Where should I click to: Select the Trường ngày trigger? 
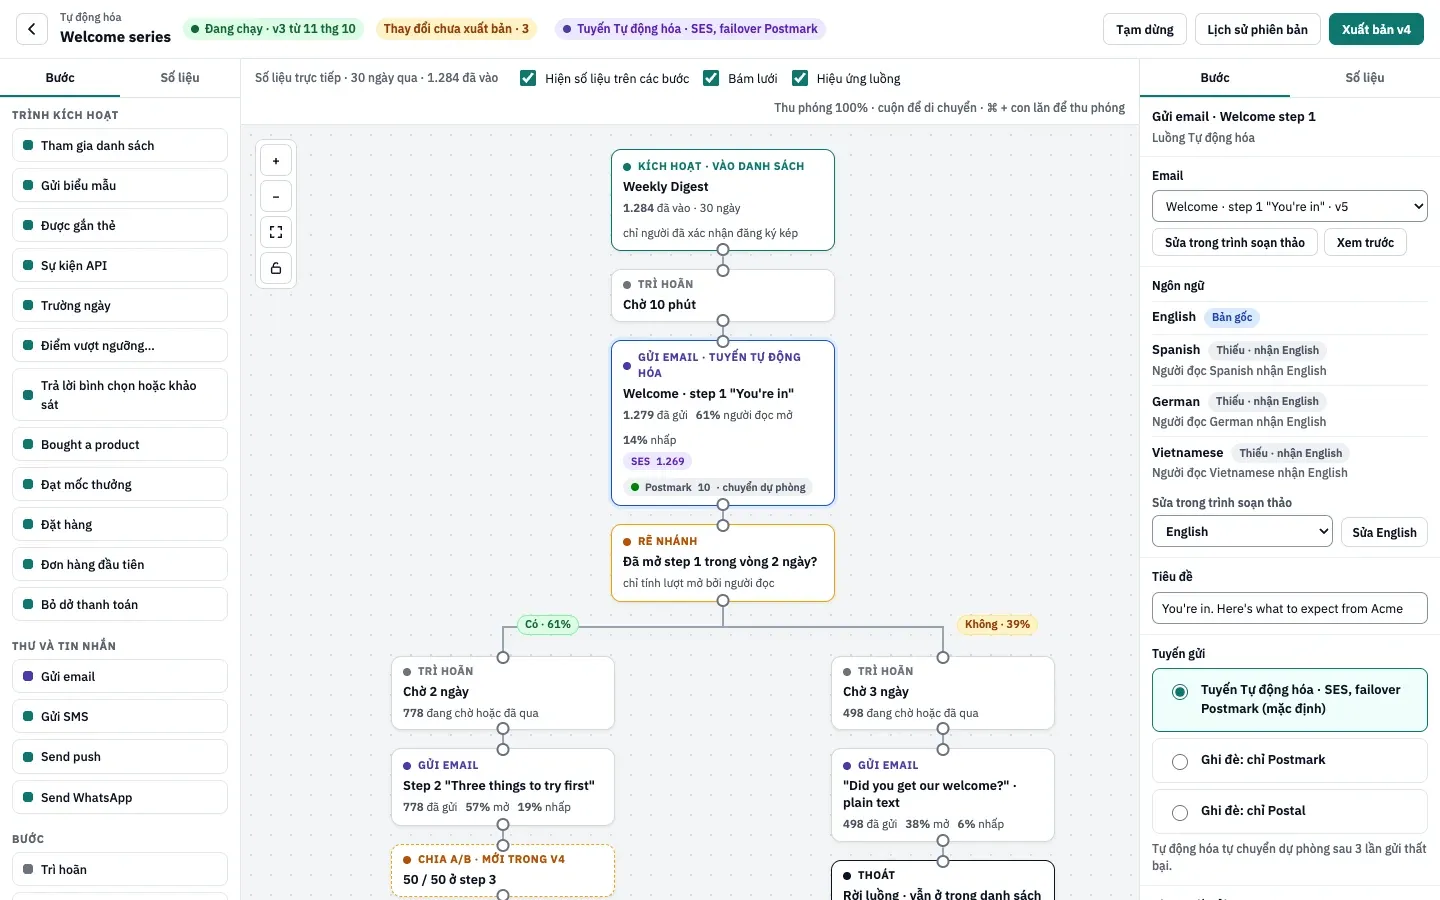click(120, 305)
